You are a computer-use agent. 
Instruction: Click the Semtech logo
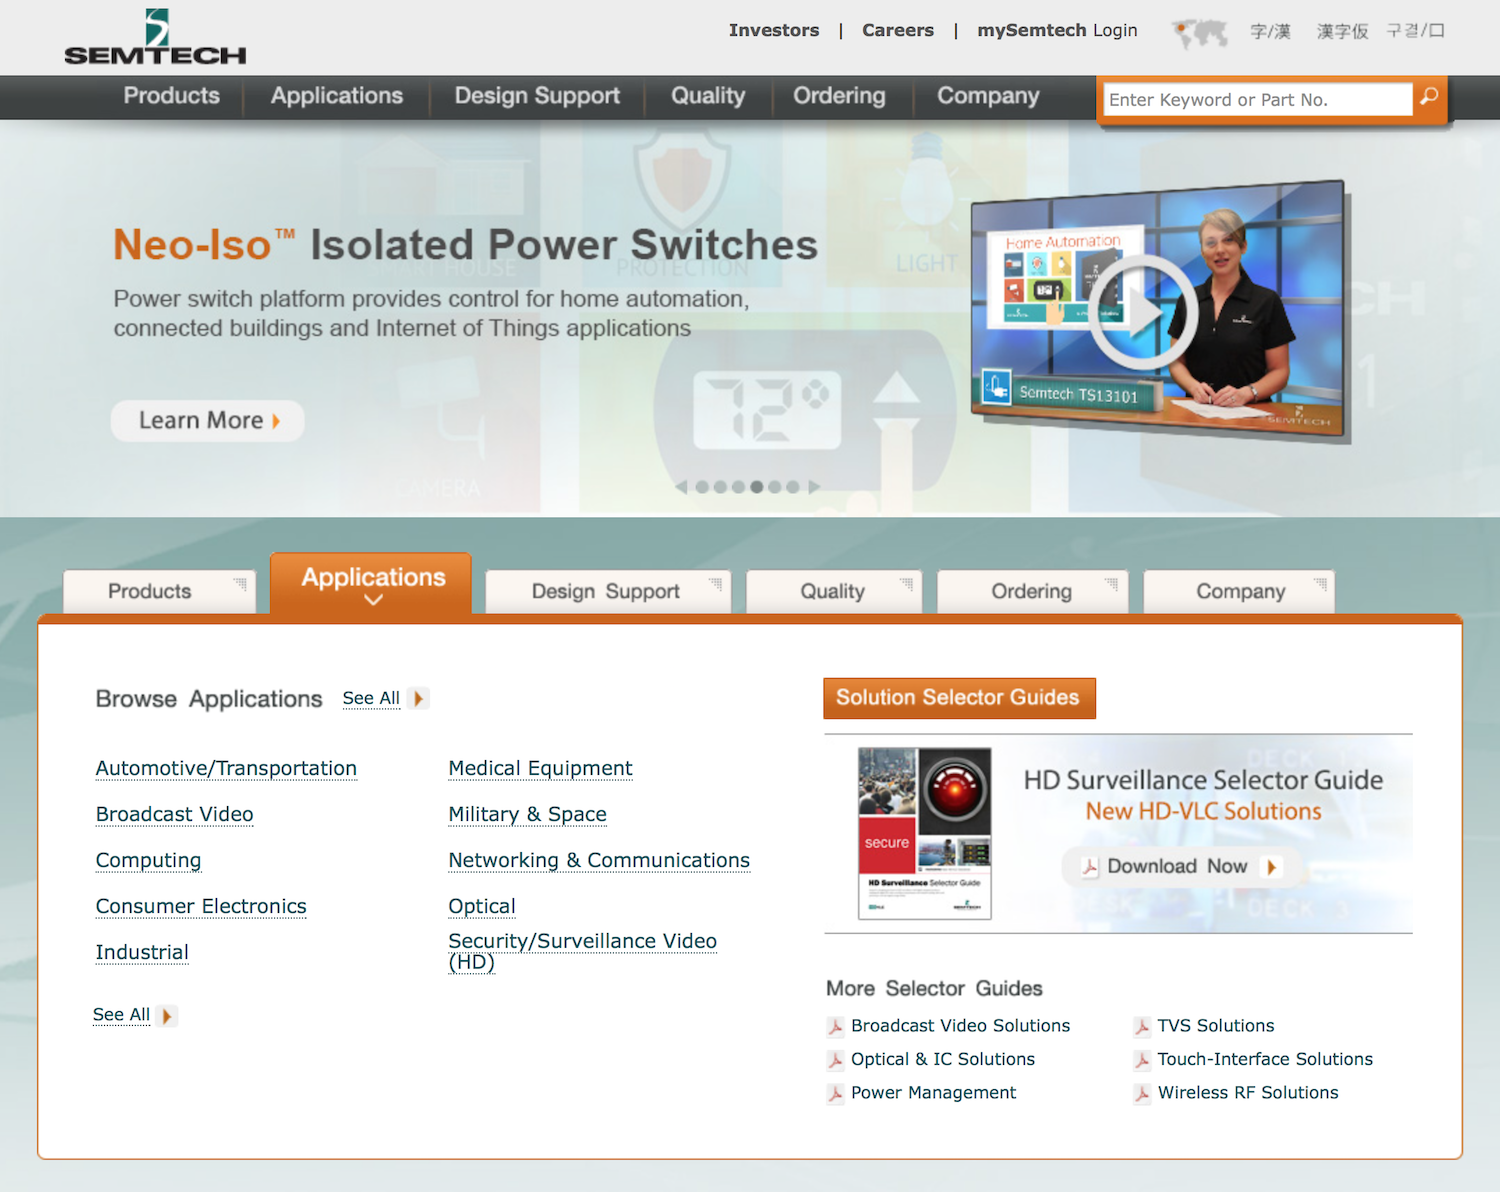coord(155,38)
